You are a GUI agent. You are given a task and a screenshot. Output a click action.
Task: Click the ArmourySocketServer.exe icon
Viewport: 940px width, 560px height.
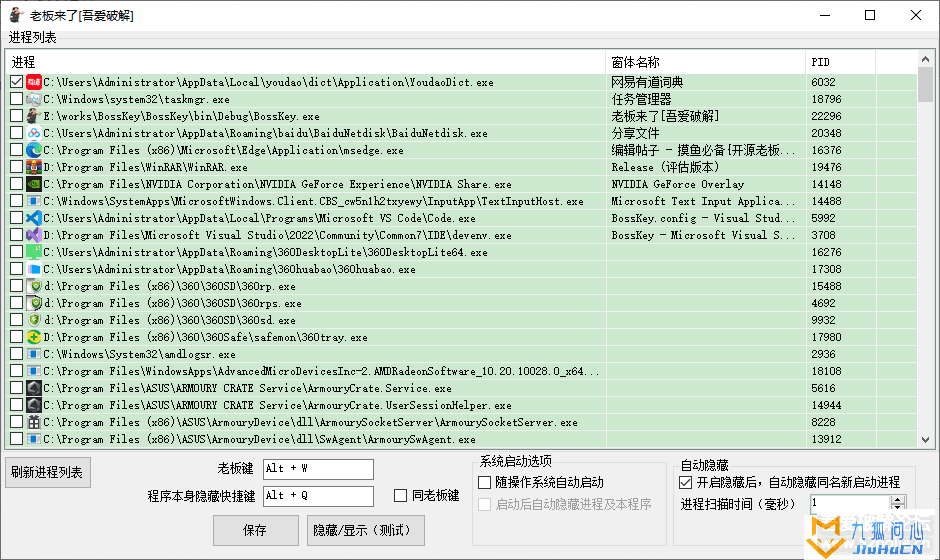[x=34, y=421]
